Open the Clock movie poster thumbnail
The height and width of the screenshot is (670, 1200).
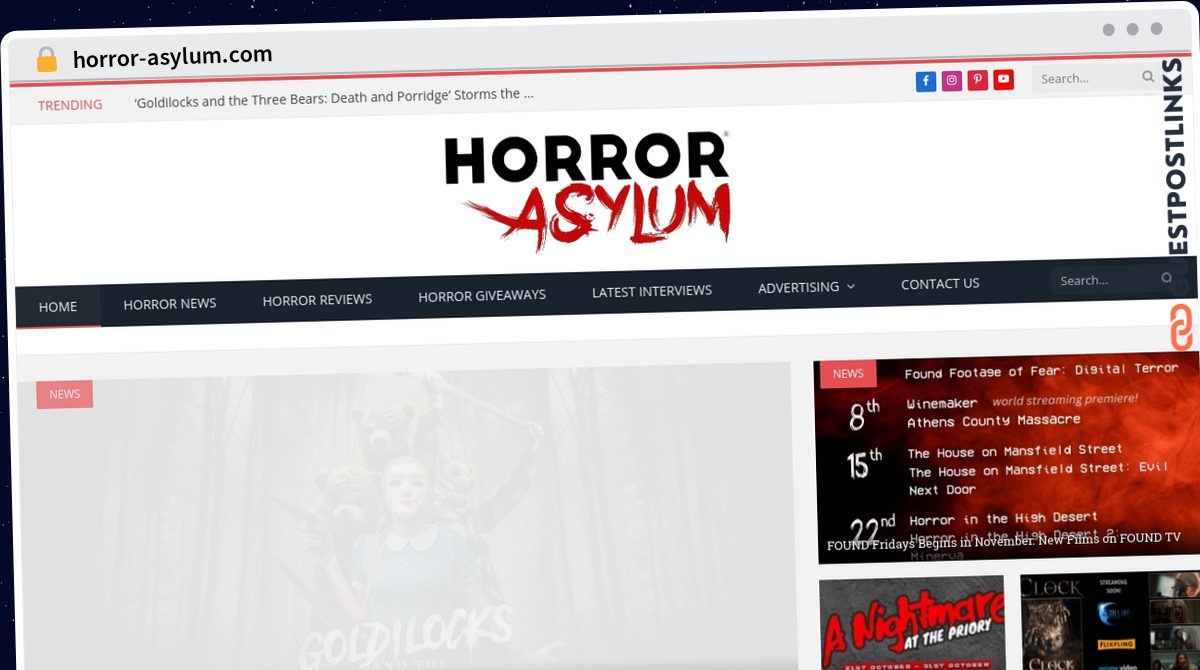point(1110,620)
